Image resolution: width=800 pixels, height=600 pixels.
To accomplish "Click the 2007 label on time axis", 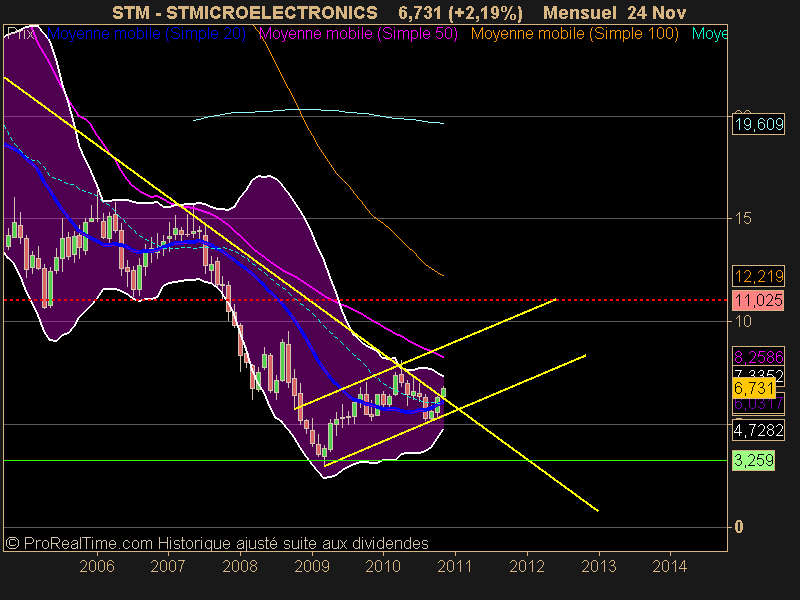I will click(x=168, y=566).
